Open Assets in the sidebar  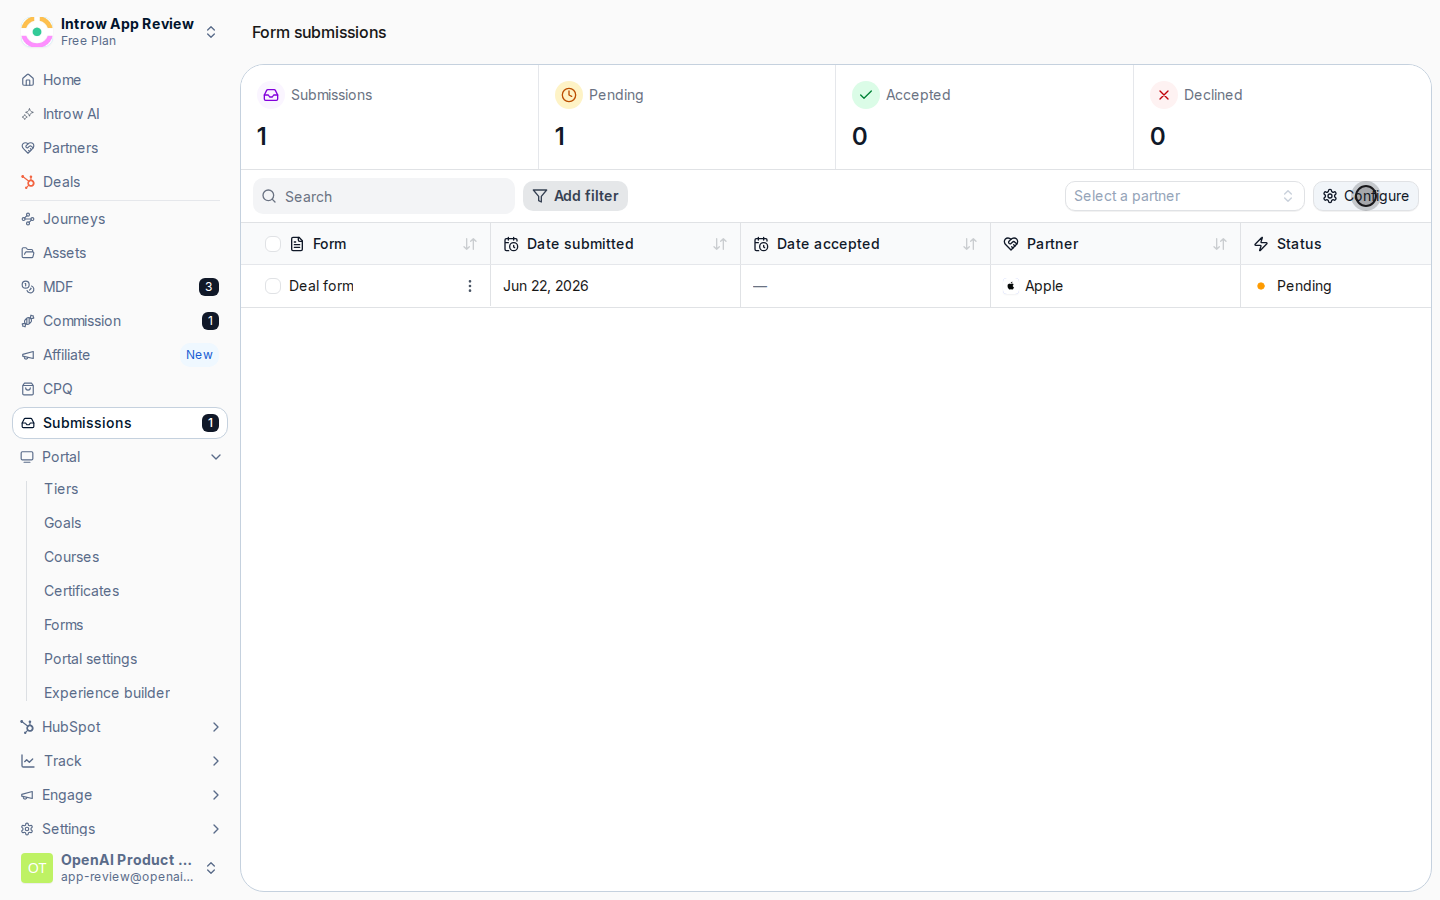pyautogui.click(x=120, y=253)
